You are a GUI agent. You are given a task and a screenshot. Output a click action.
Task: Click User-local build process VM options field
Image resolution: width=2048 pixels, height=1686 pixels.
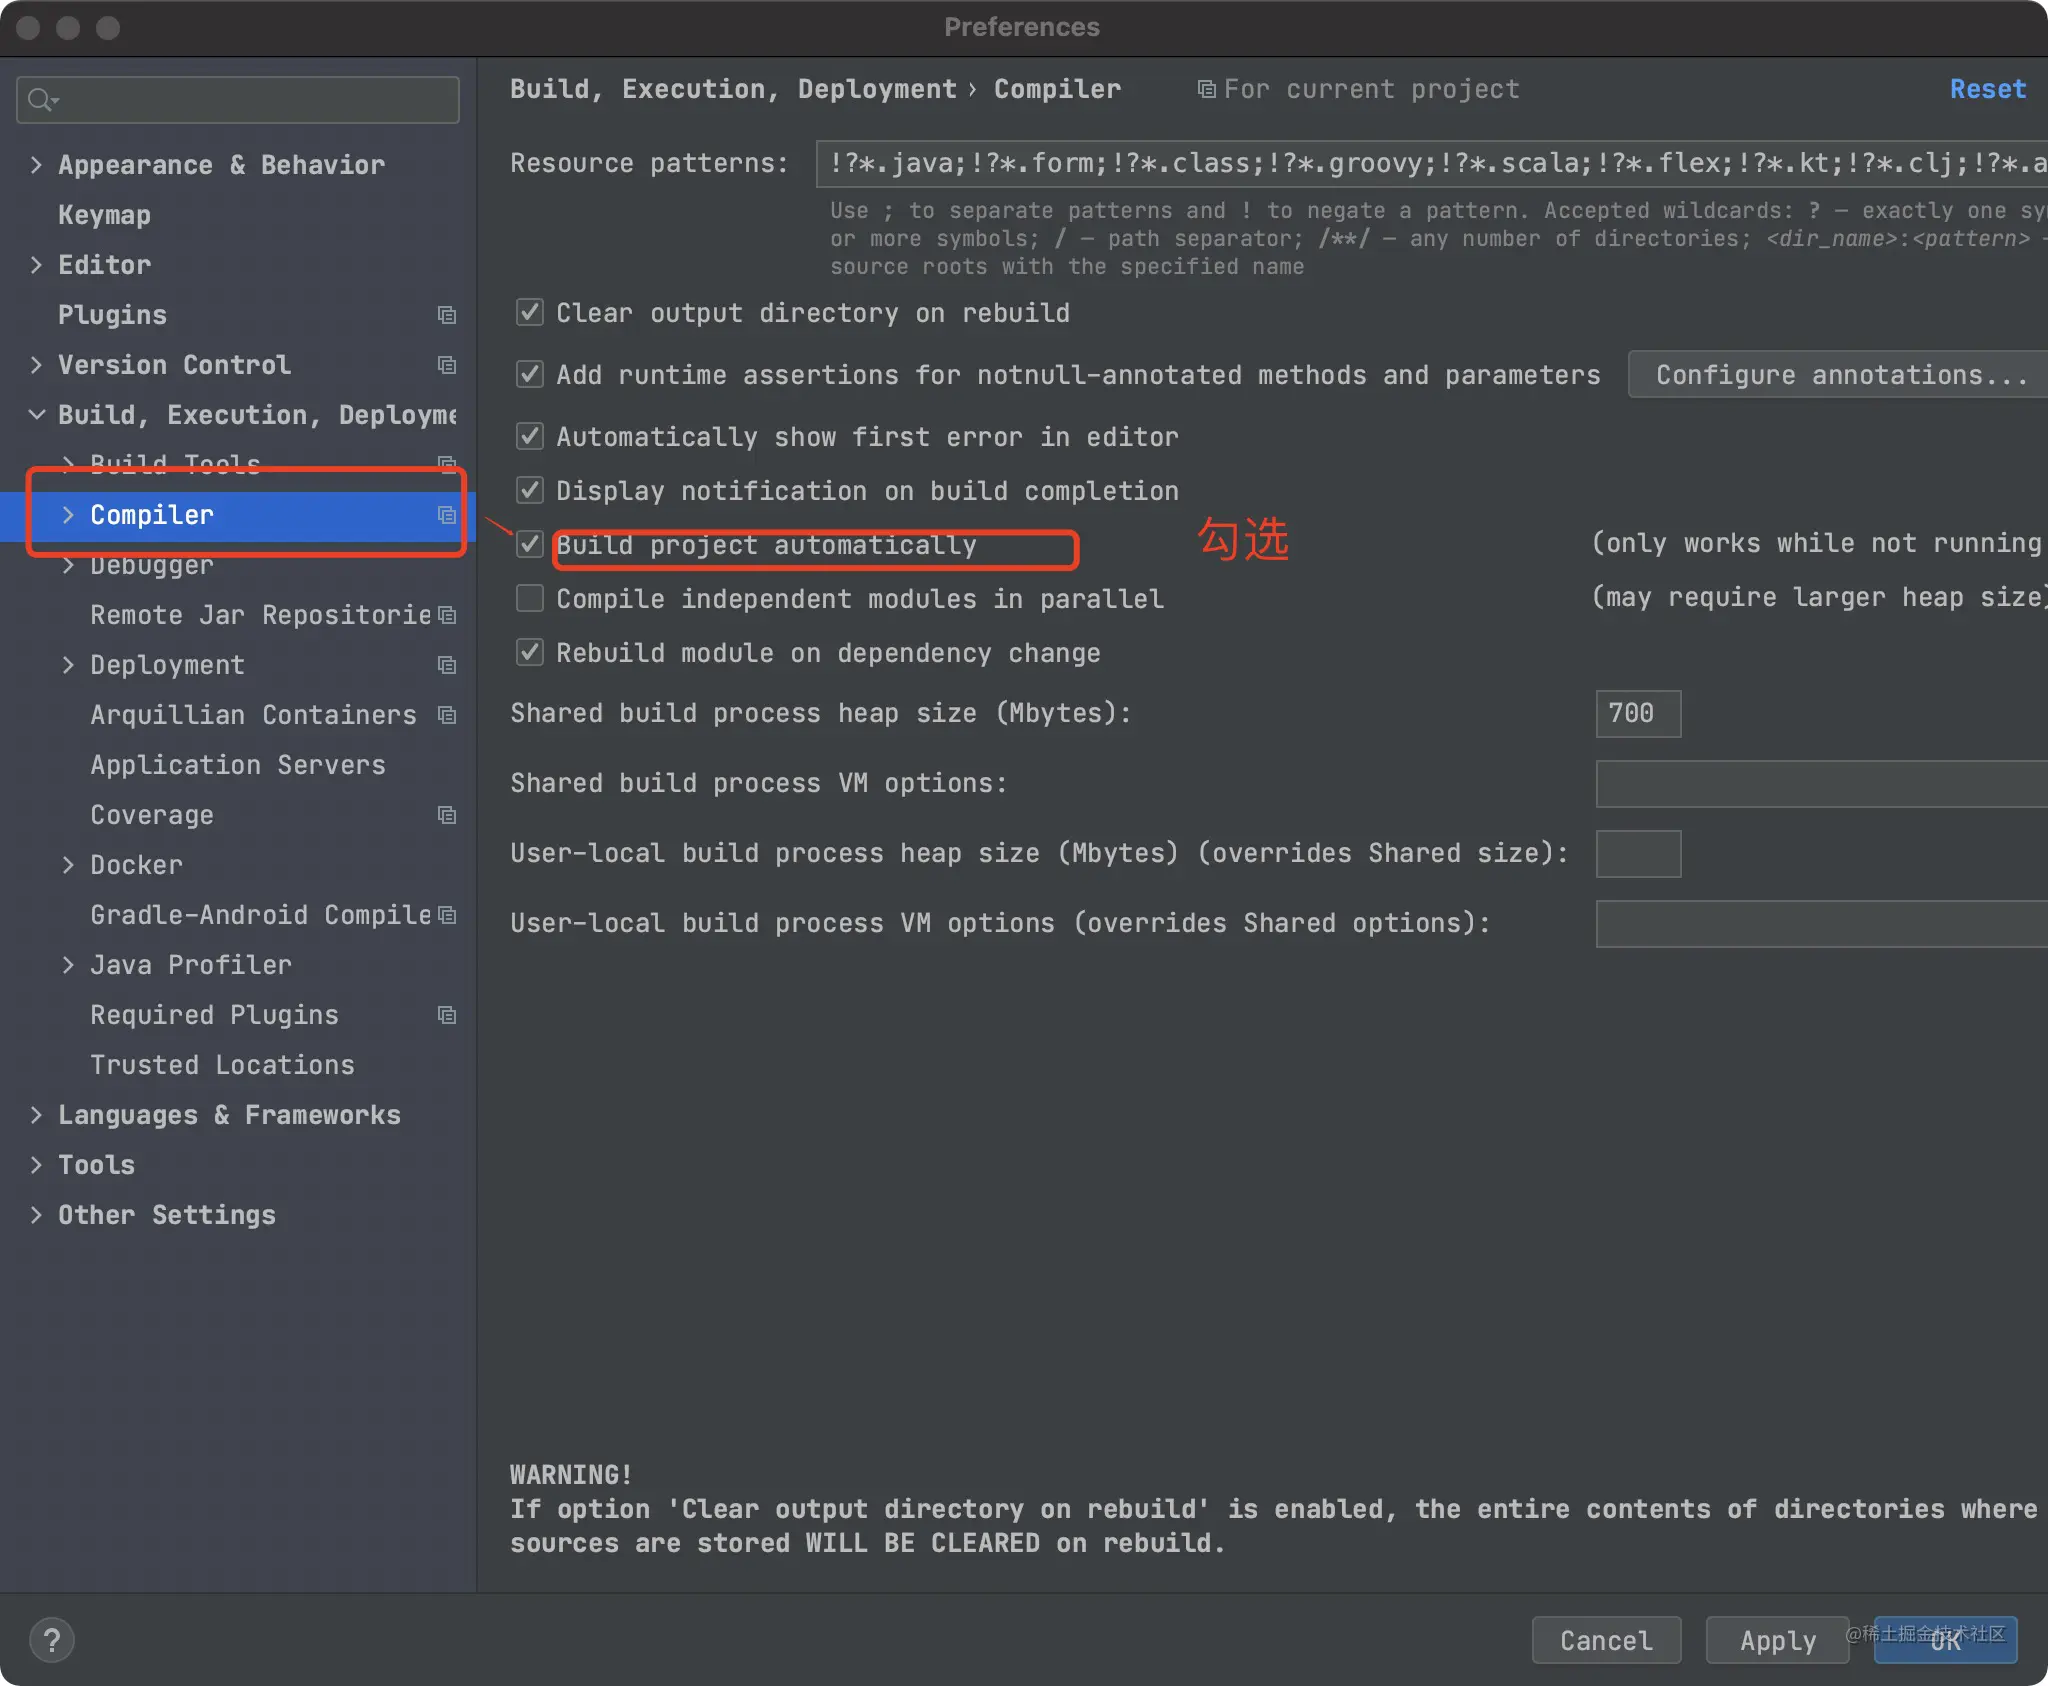point(1822,923)
